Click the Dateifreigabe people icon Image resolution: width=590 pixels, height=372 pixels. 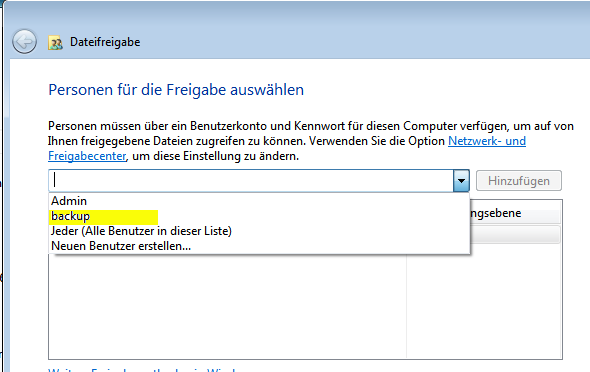(55, 43)
